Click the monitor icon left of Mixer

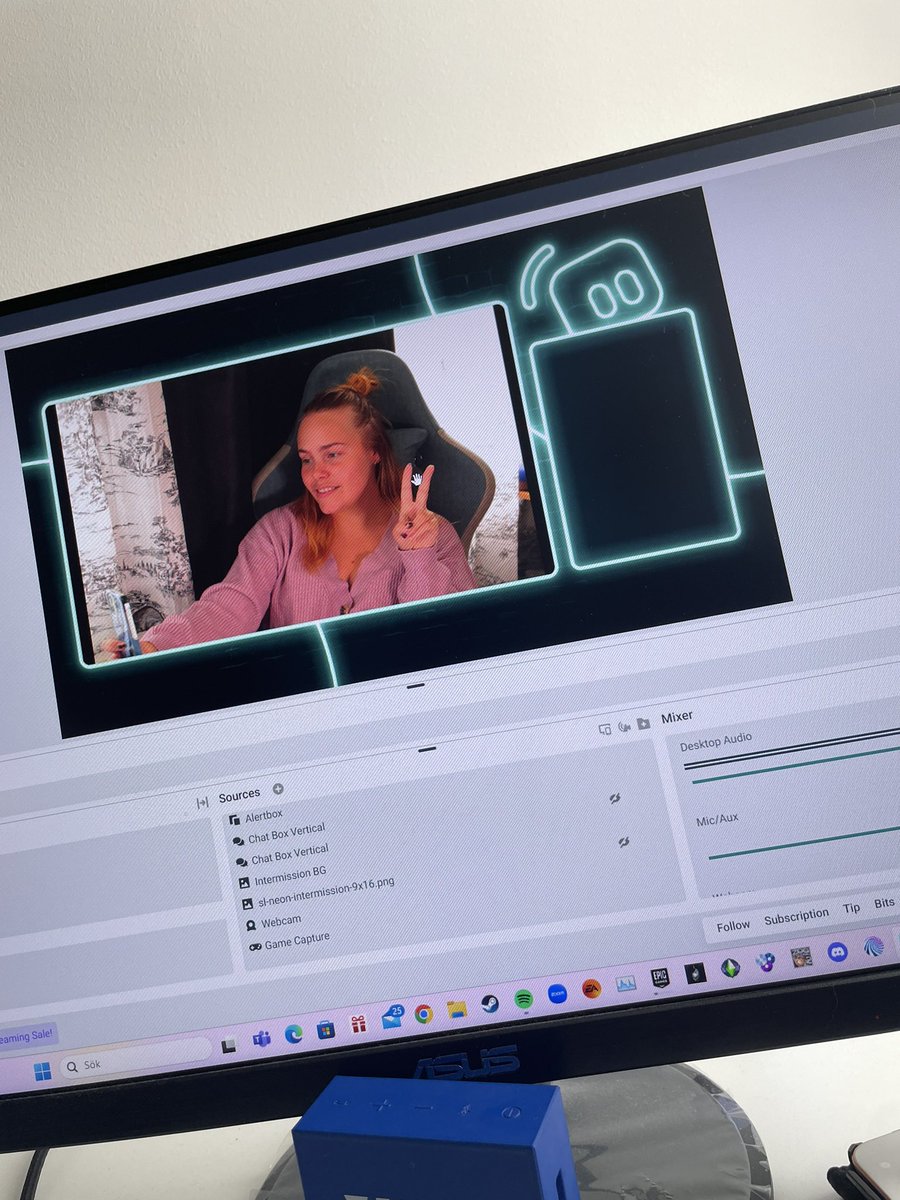pyautogui.click(x=605, y=729)
